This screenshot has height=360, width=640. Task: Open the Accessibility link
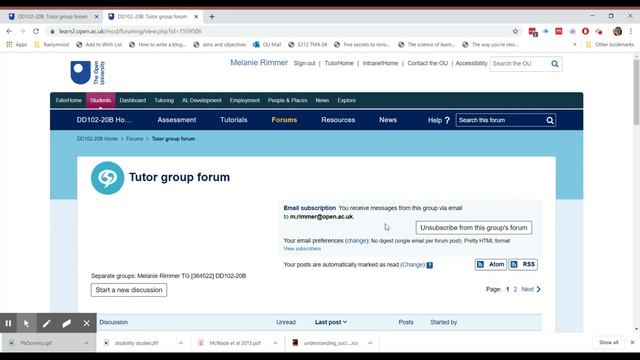click(471, 63)
